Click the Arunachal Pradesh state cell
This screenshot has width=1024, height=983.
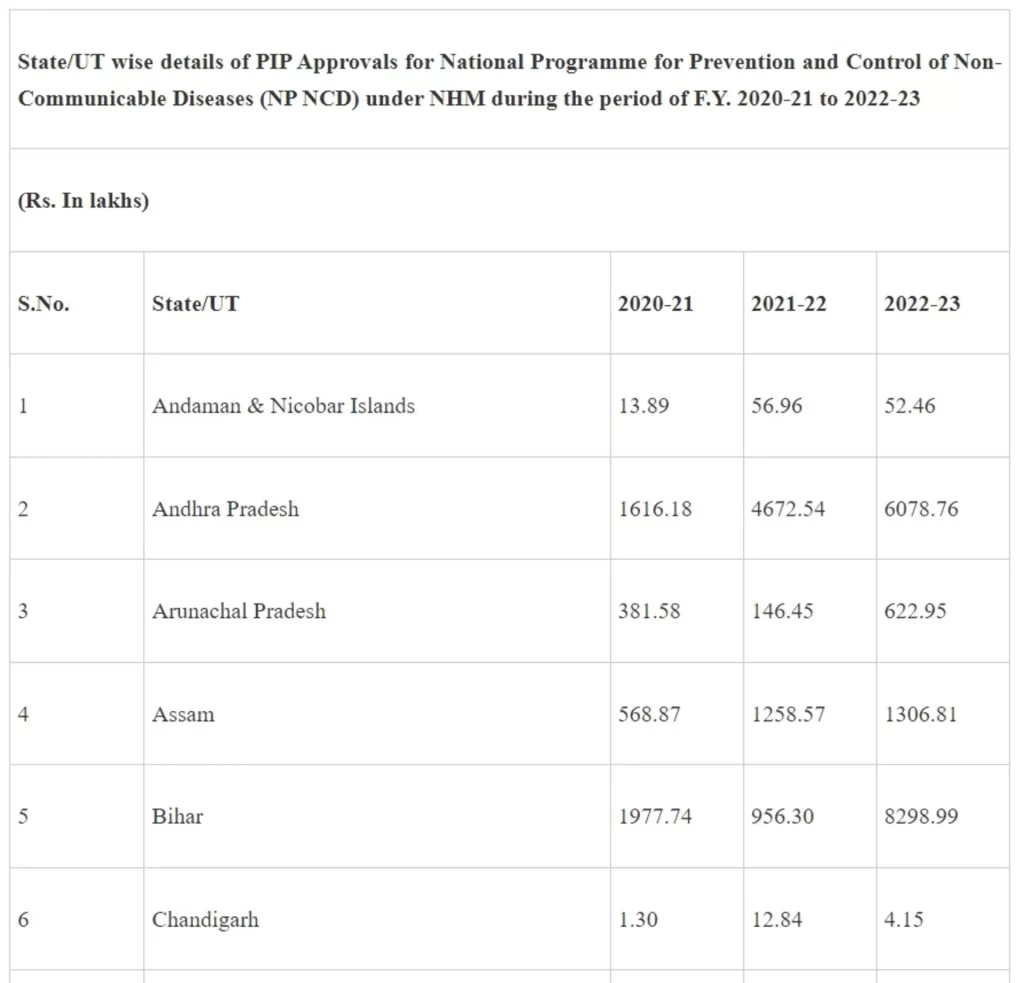click(239, 611)
